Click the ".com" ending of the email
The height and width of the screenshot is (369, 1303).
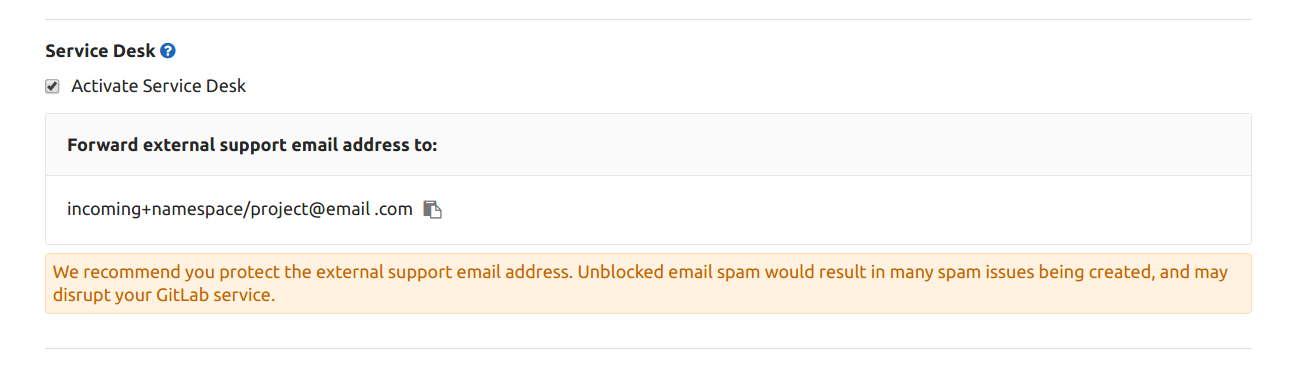[x=394, y=209]
